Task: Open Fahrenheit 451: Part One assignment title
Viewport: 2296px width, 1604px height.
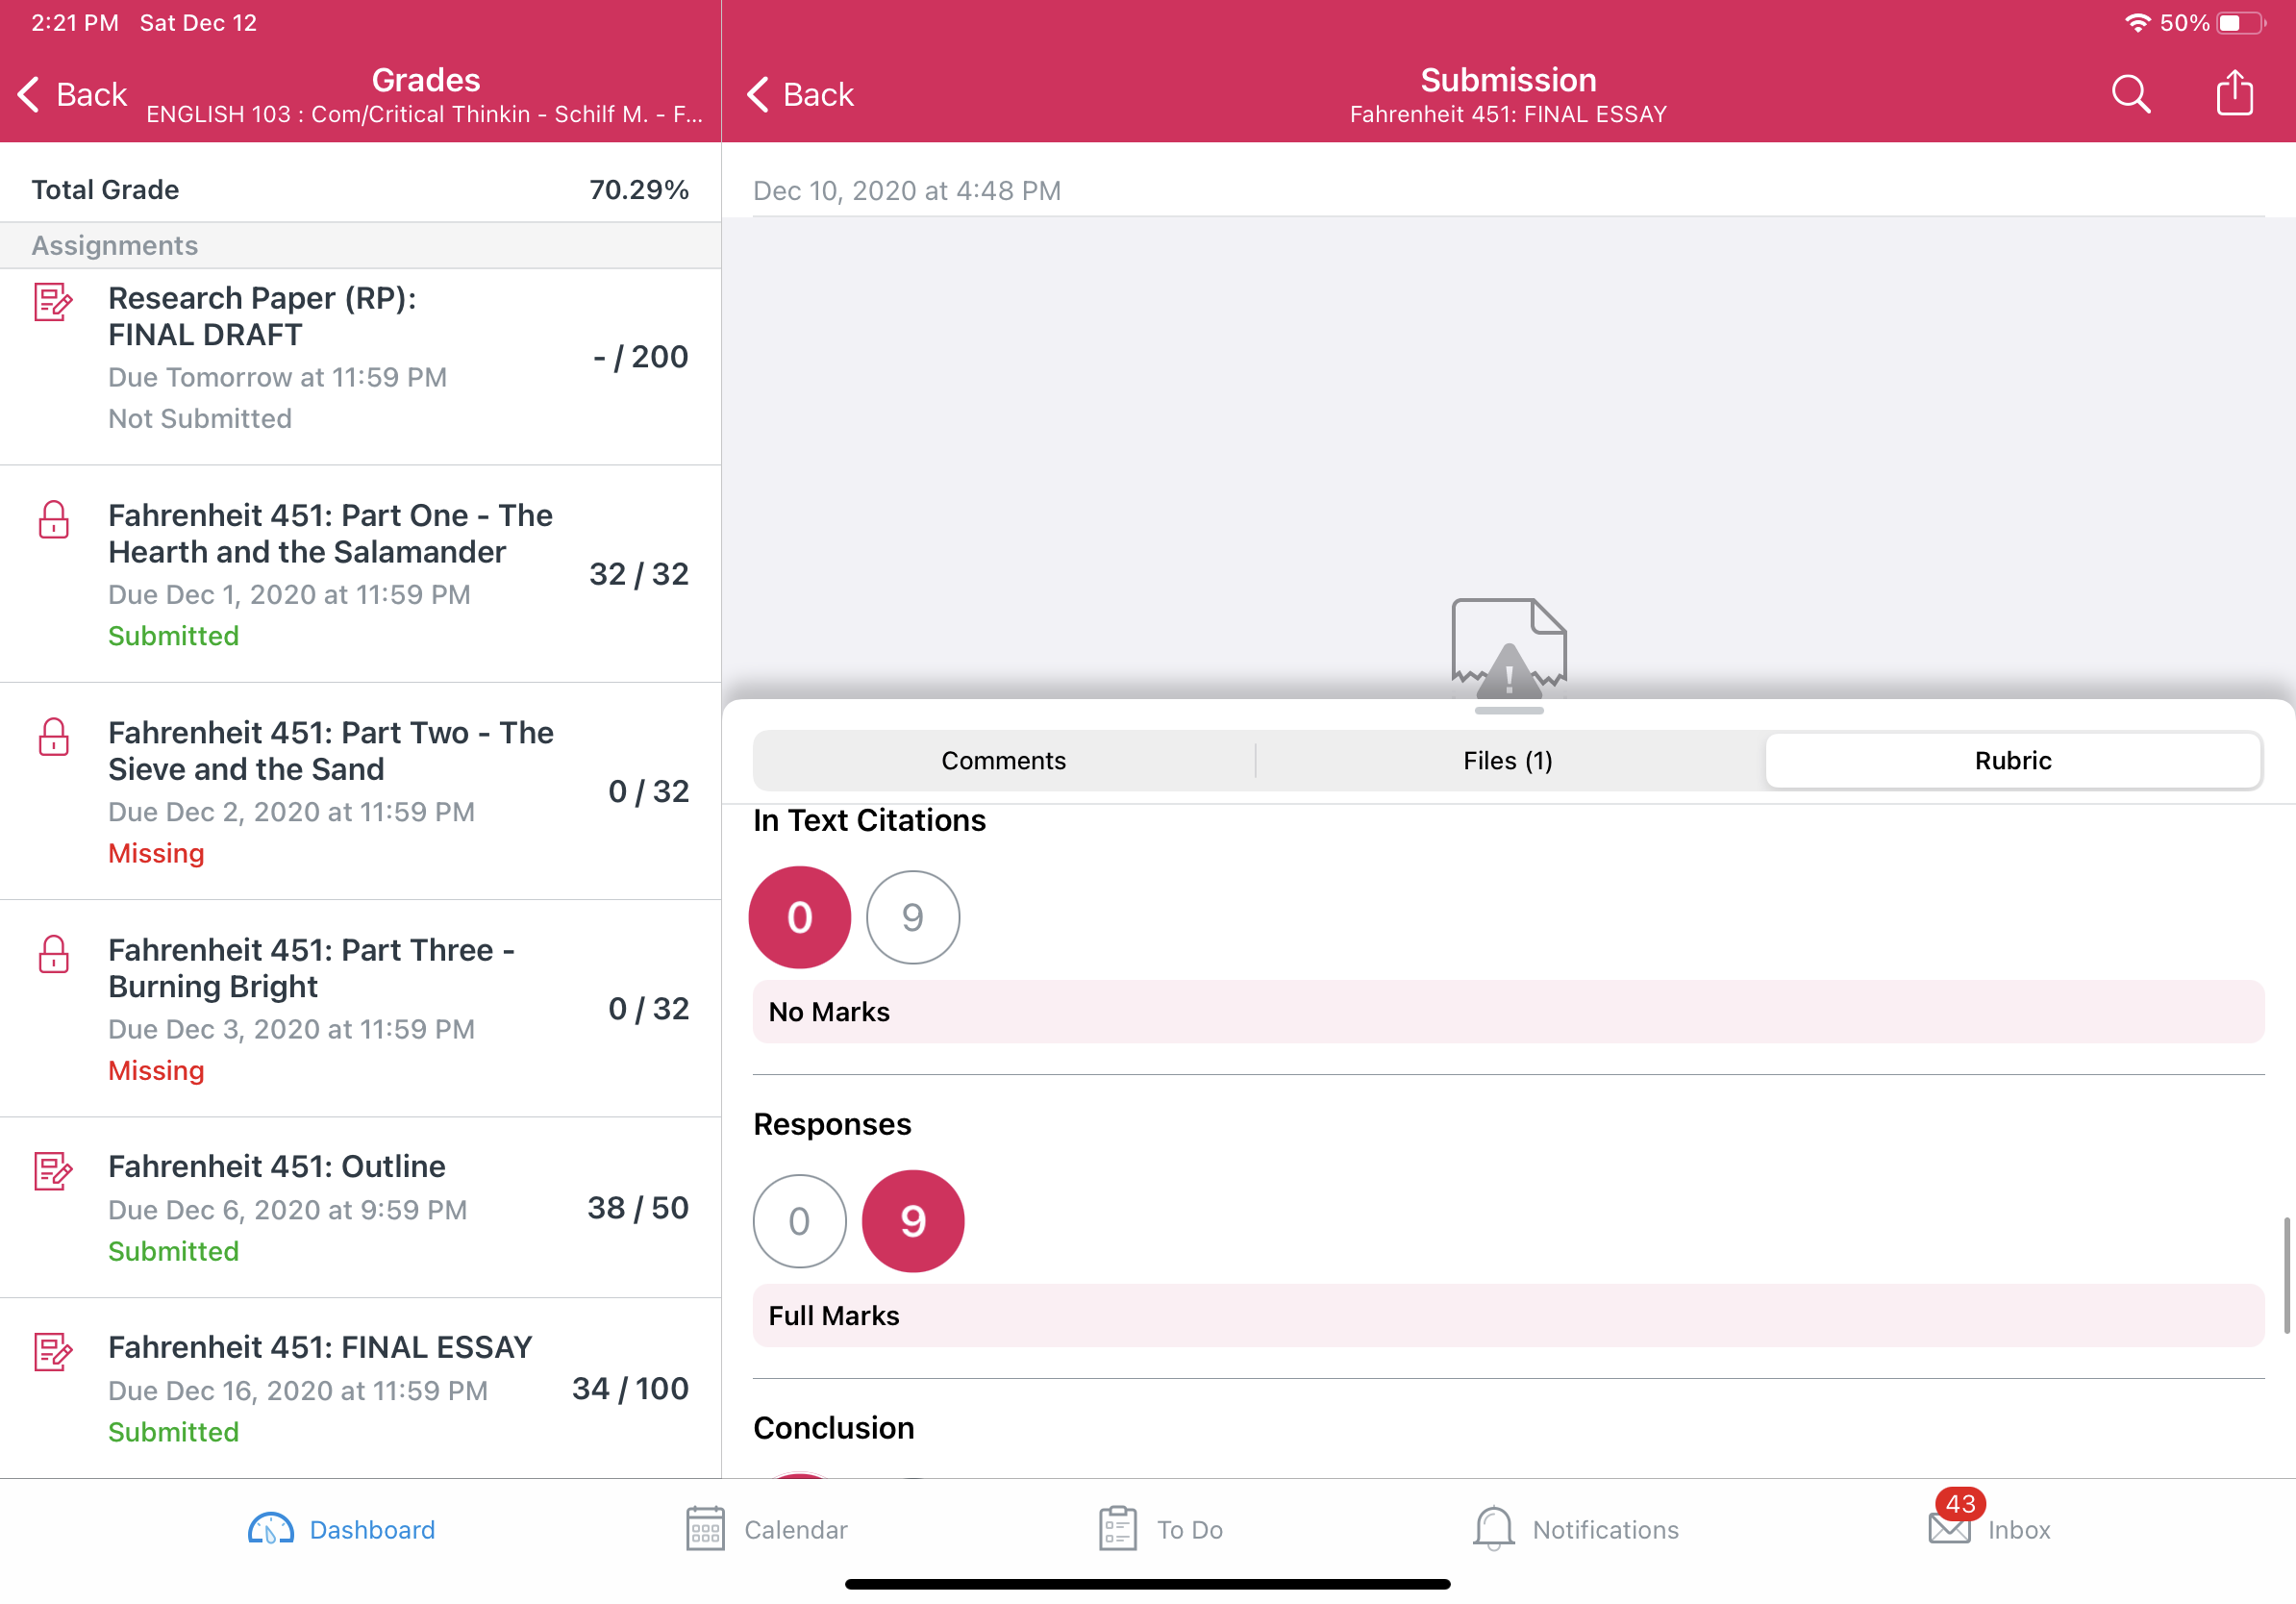Action: tap(330, 533)
